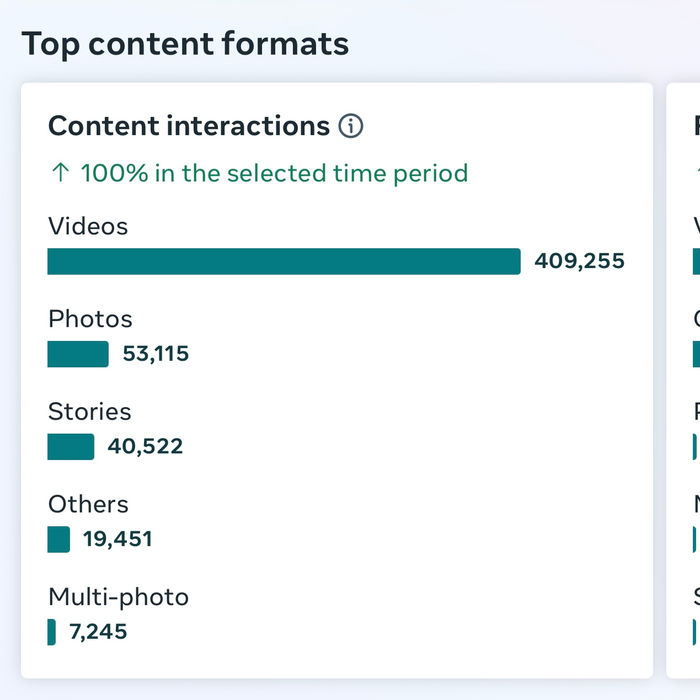This screenshot has height=700, width=700.
Task: Click the Stories bar in the chart
Action: pos(71,446)
